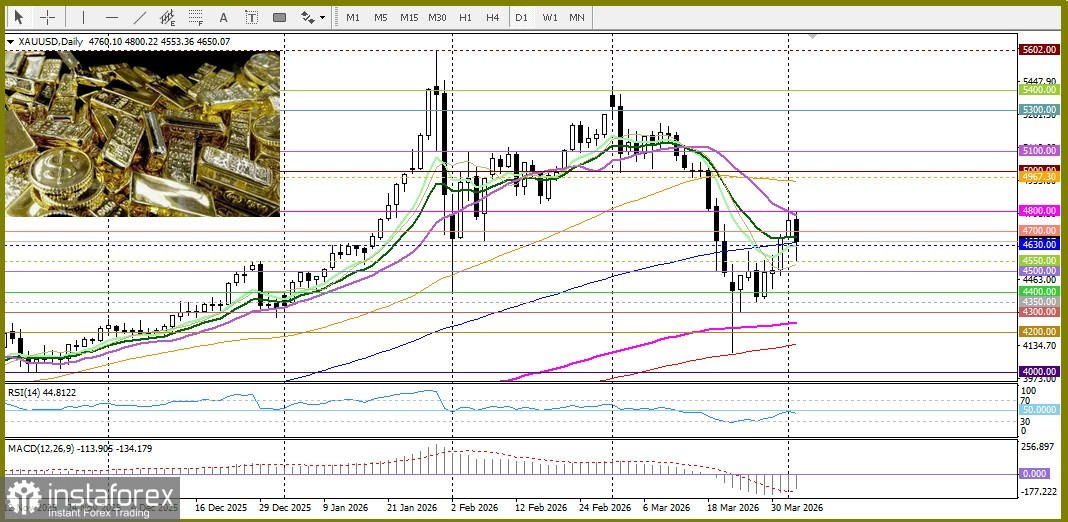Switch chart to MN monthly timeframe
The image size is (1068, 522).
(577, 17)
